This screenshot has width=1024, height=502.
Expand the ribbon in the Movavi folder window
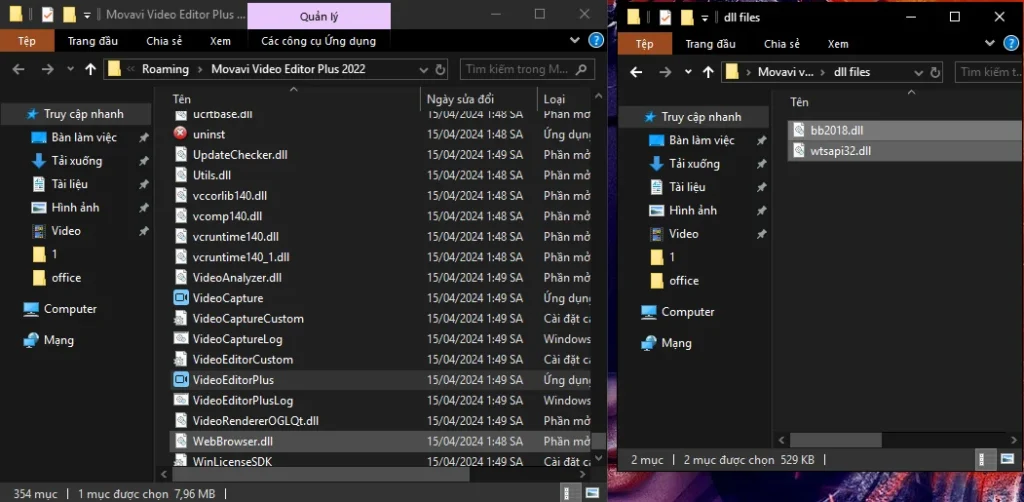pos(574,41)
